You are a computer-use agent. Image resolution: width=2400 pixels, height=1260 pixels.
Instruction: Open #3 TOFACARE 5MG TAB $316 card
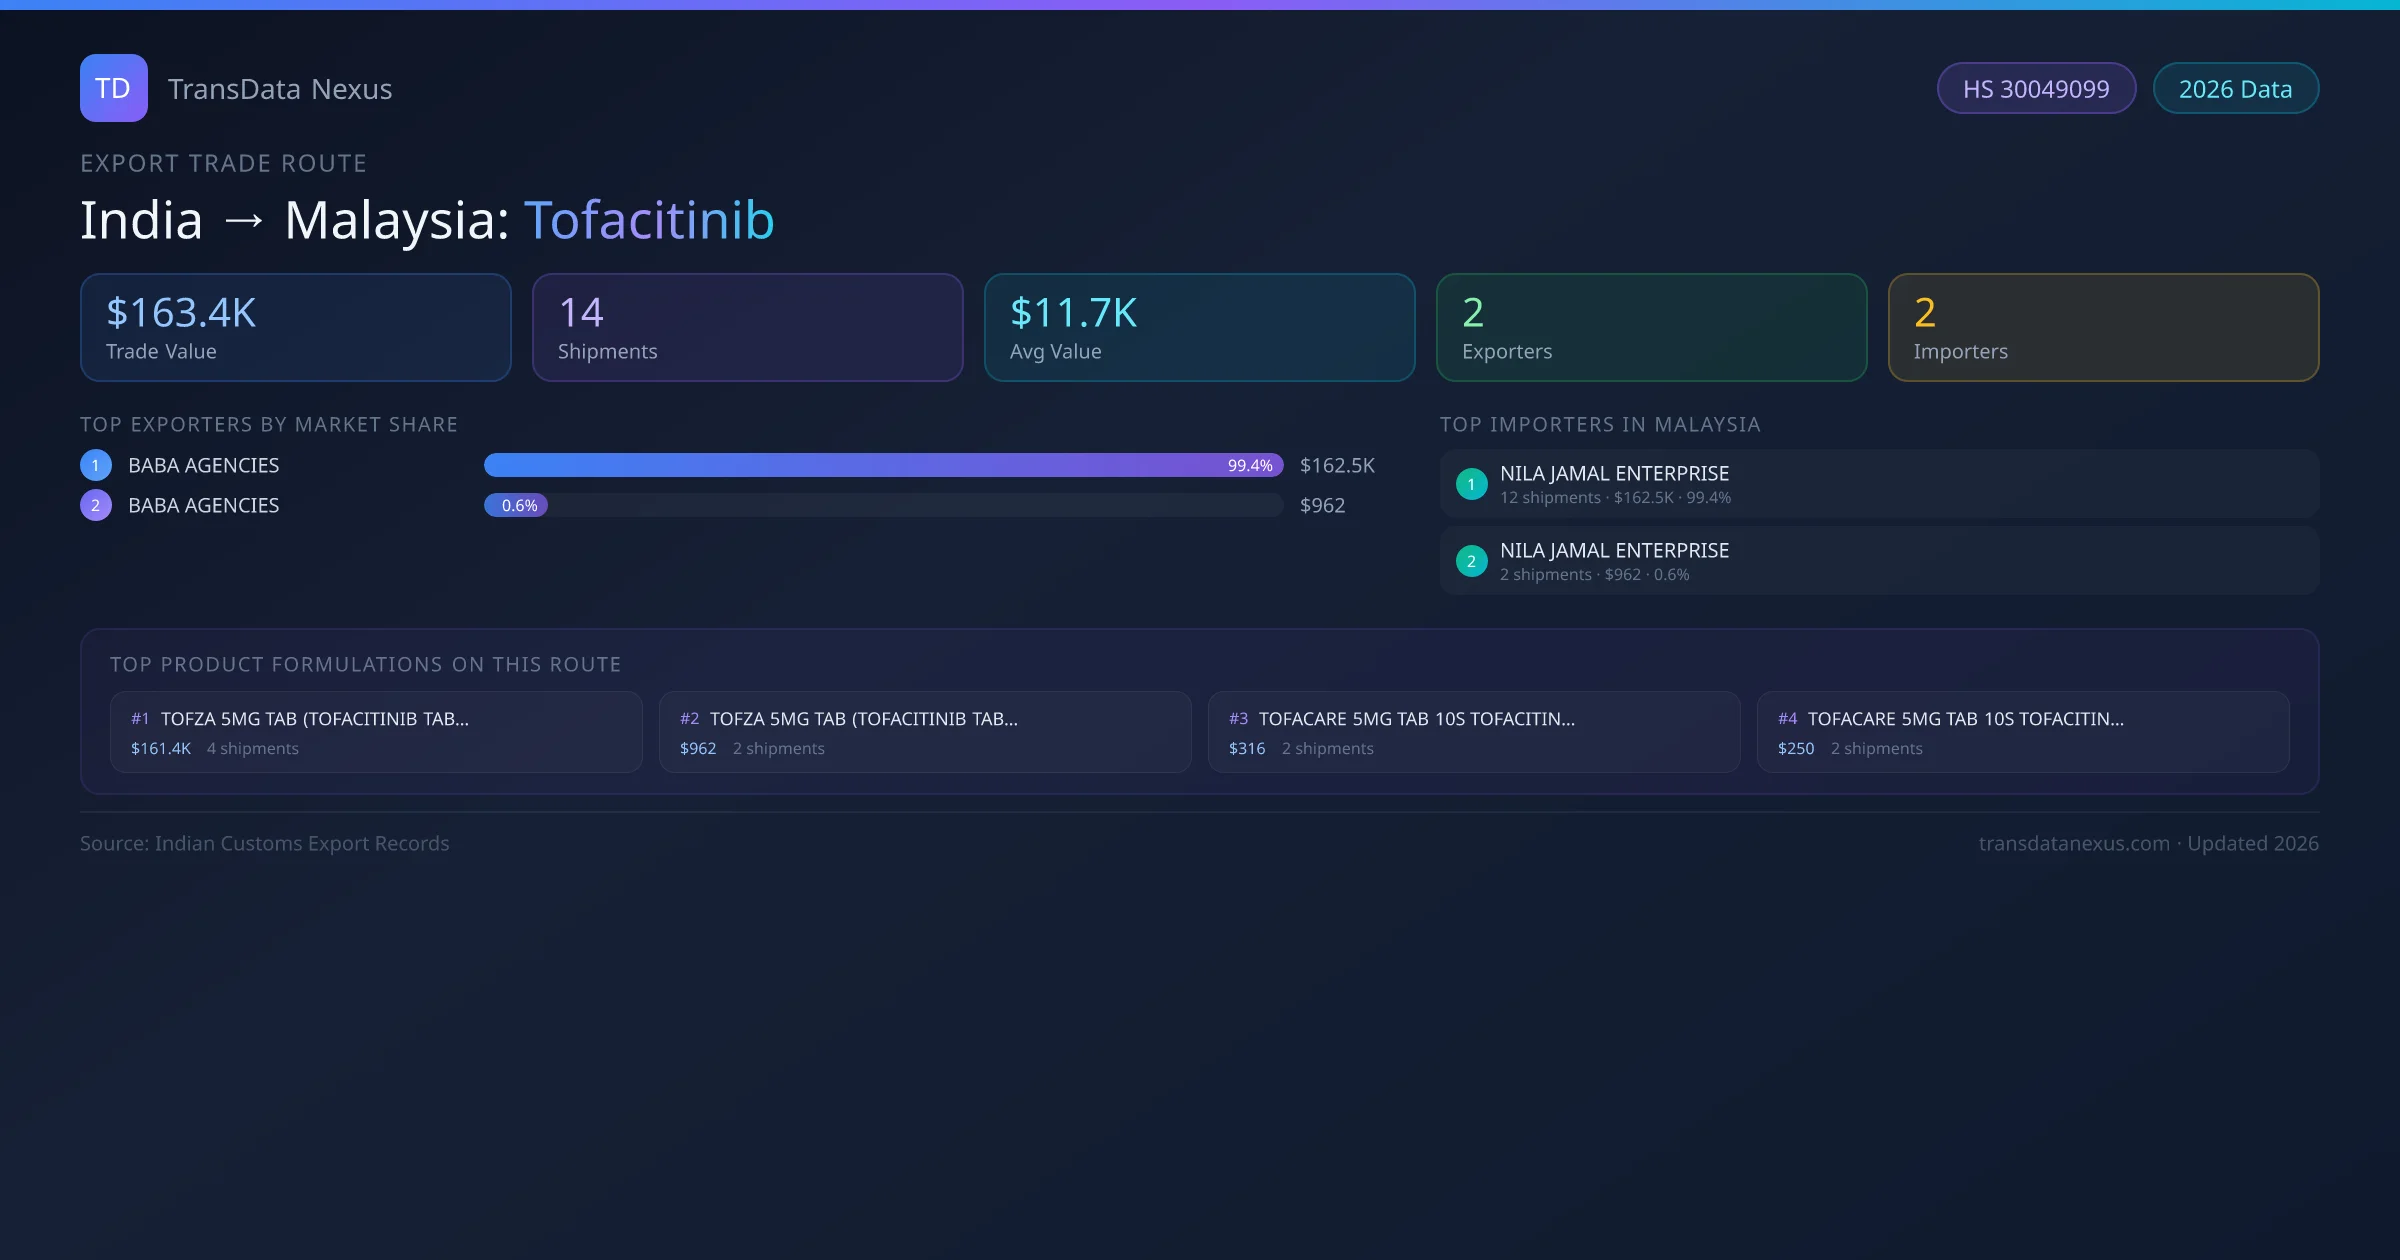tap(1474, 732)
